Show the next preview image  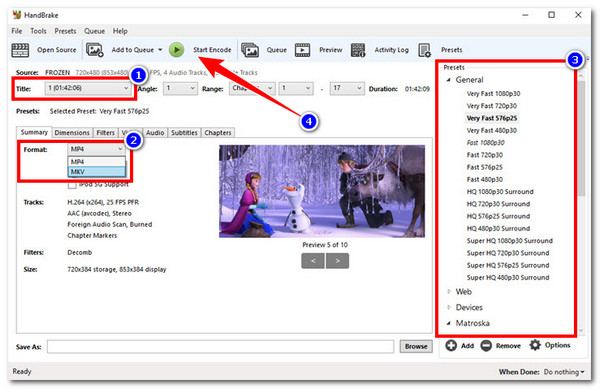point(338,261)
